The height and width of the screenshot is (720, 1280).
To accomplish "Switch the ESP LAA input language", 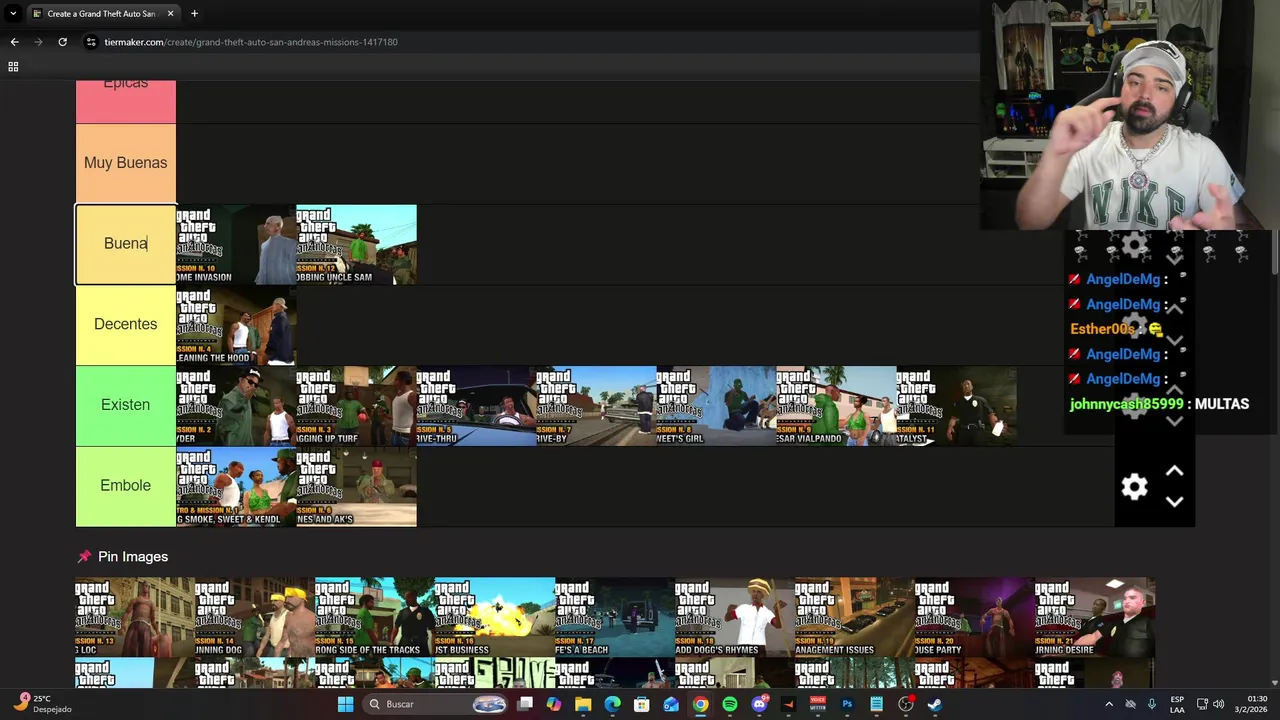I will click(x=1177, y=704).
